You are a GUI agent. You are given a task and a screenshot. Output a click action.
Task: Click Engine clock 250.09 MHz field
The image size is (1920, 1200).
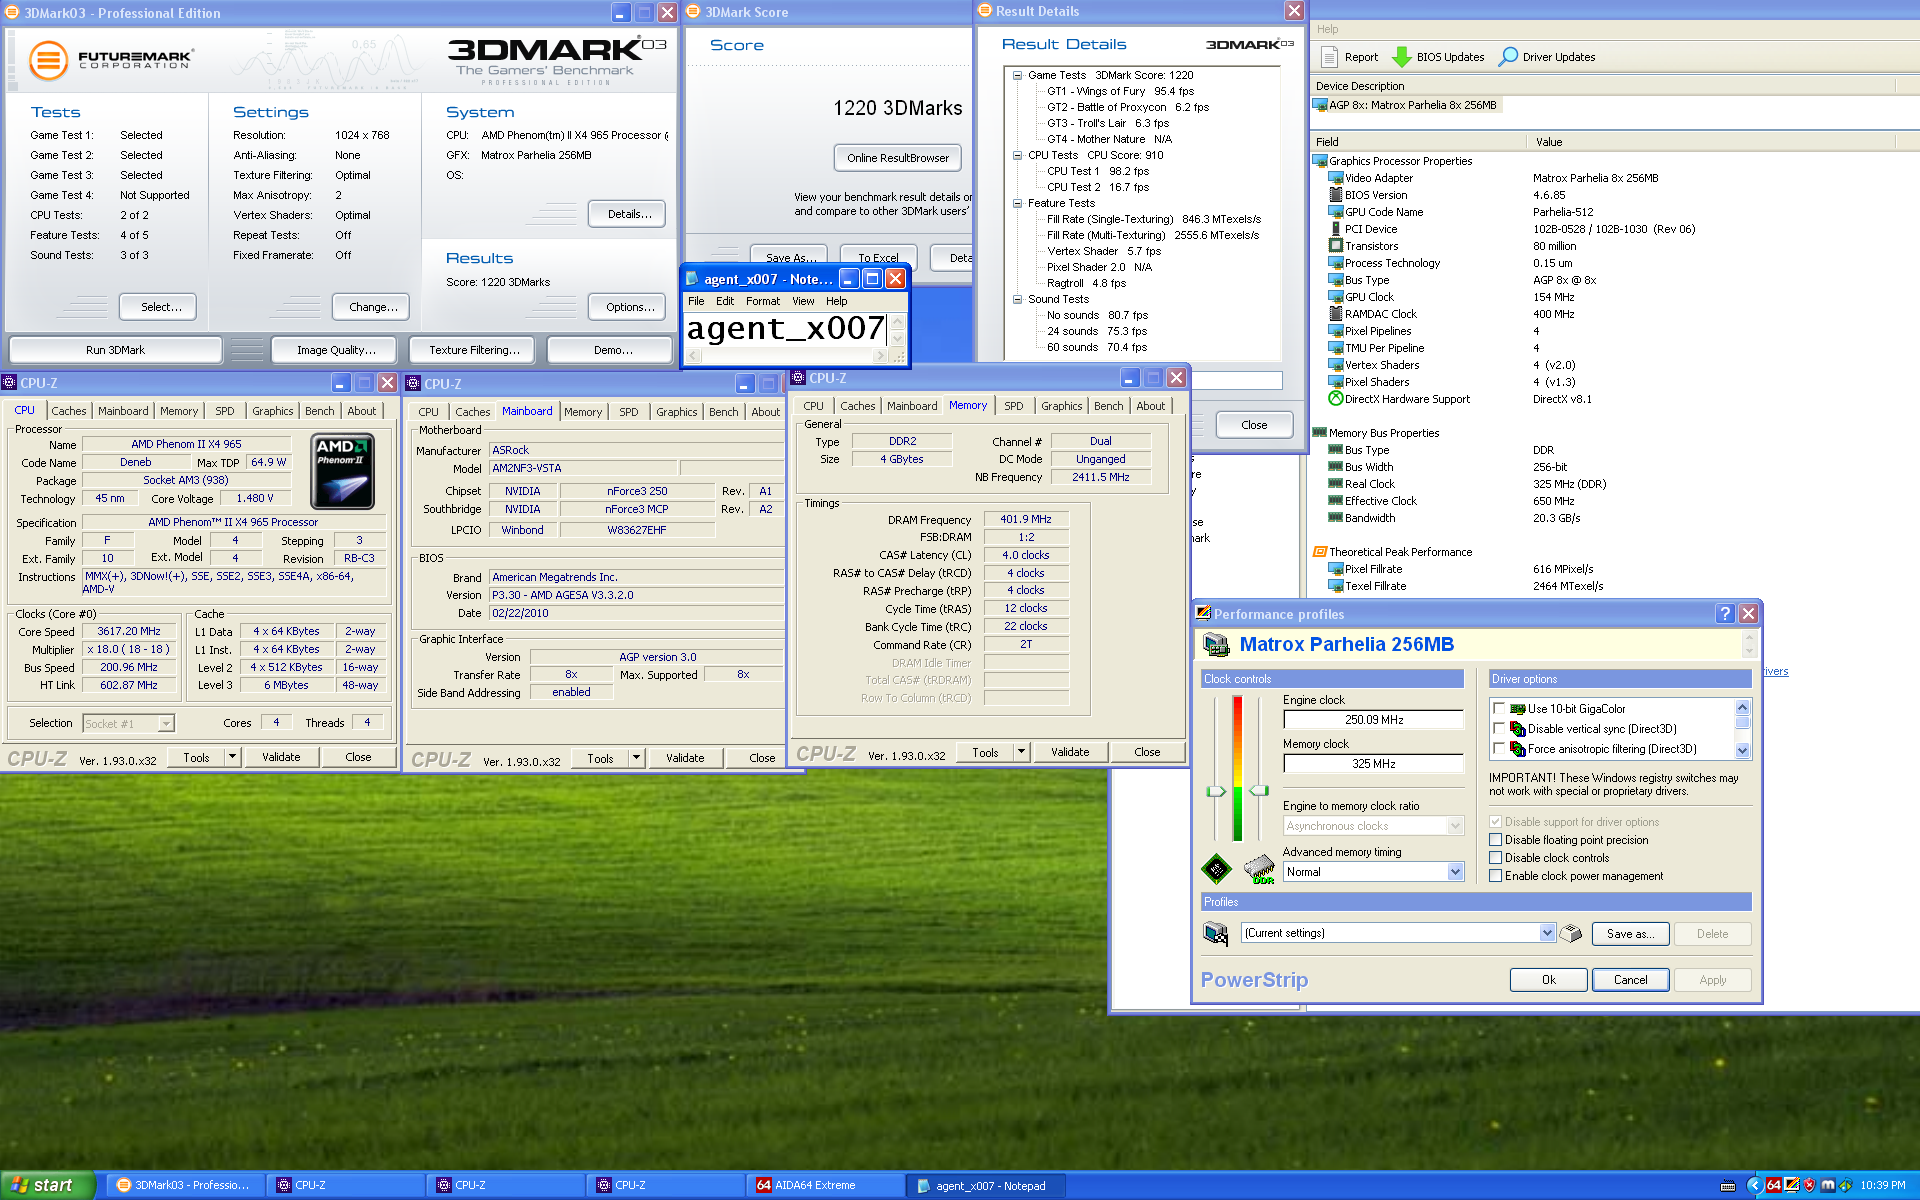1373,720
